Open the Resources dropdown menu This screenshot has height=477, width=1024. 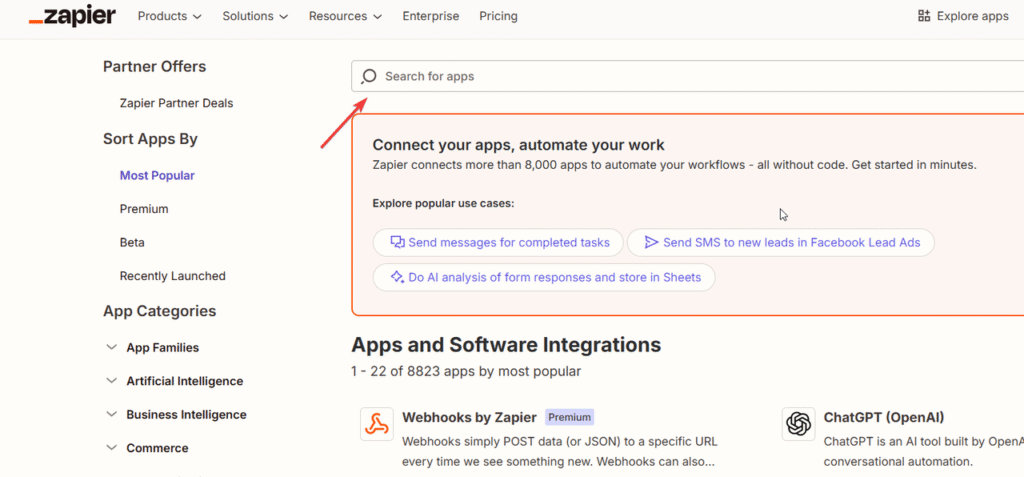point(345,16)
